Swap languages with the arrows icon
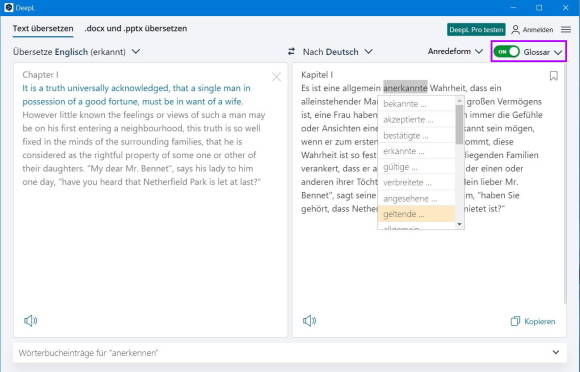 pyautogui.click(x=291, y=51)
